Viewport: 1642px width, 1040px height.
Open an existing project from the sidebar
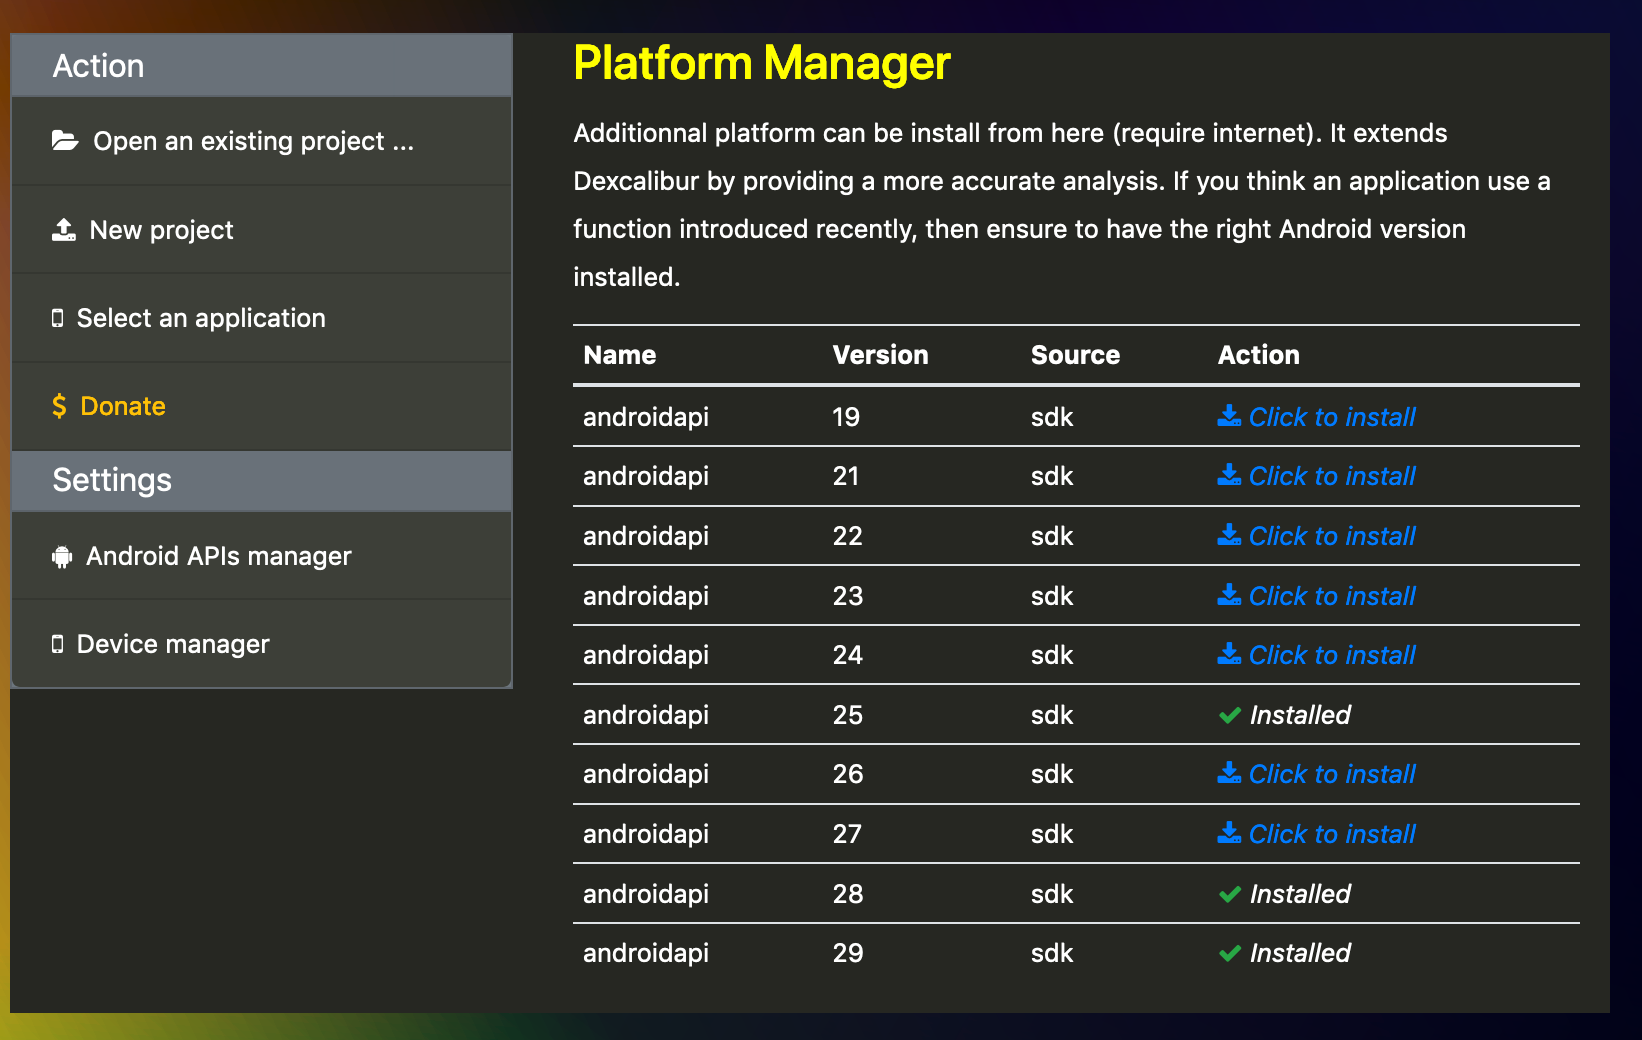261,141
